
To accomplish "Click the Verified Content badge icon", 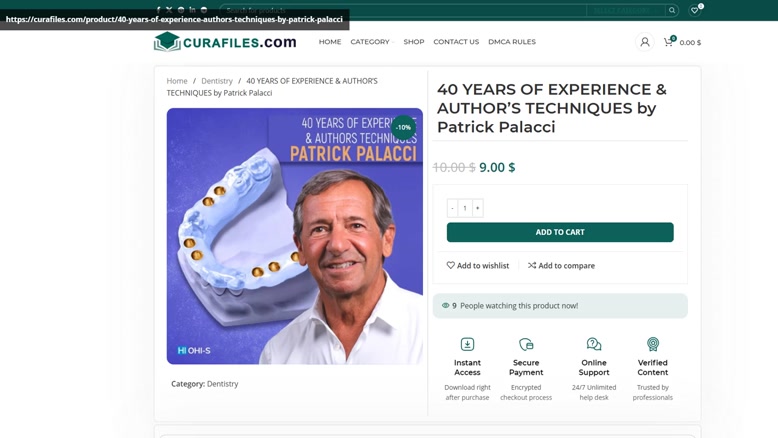I will pos(653,344).
